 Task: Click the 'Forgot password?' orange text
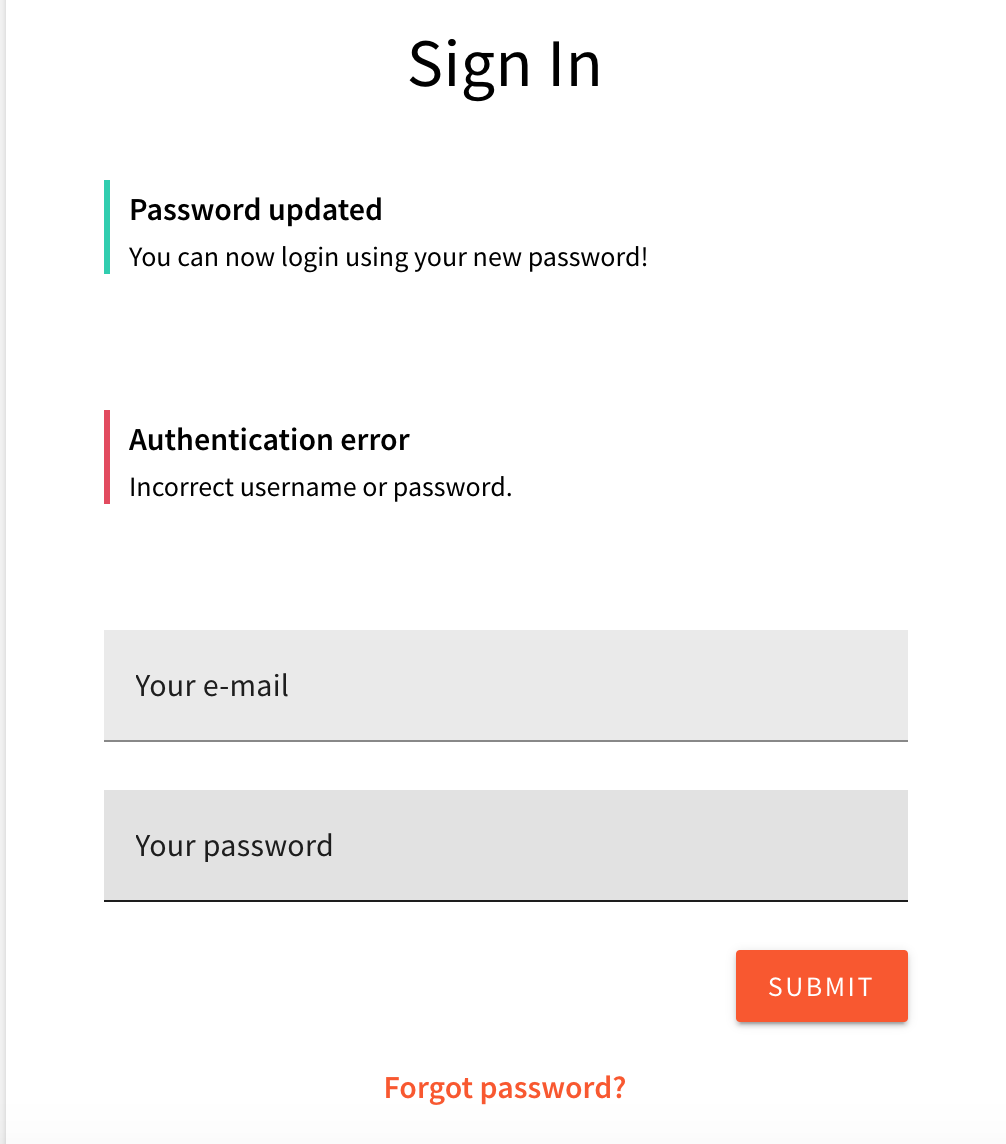[505, 1087]
